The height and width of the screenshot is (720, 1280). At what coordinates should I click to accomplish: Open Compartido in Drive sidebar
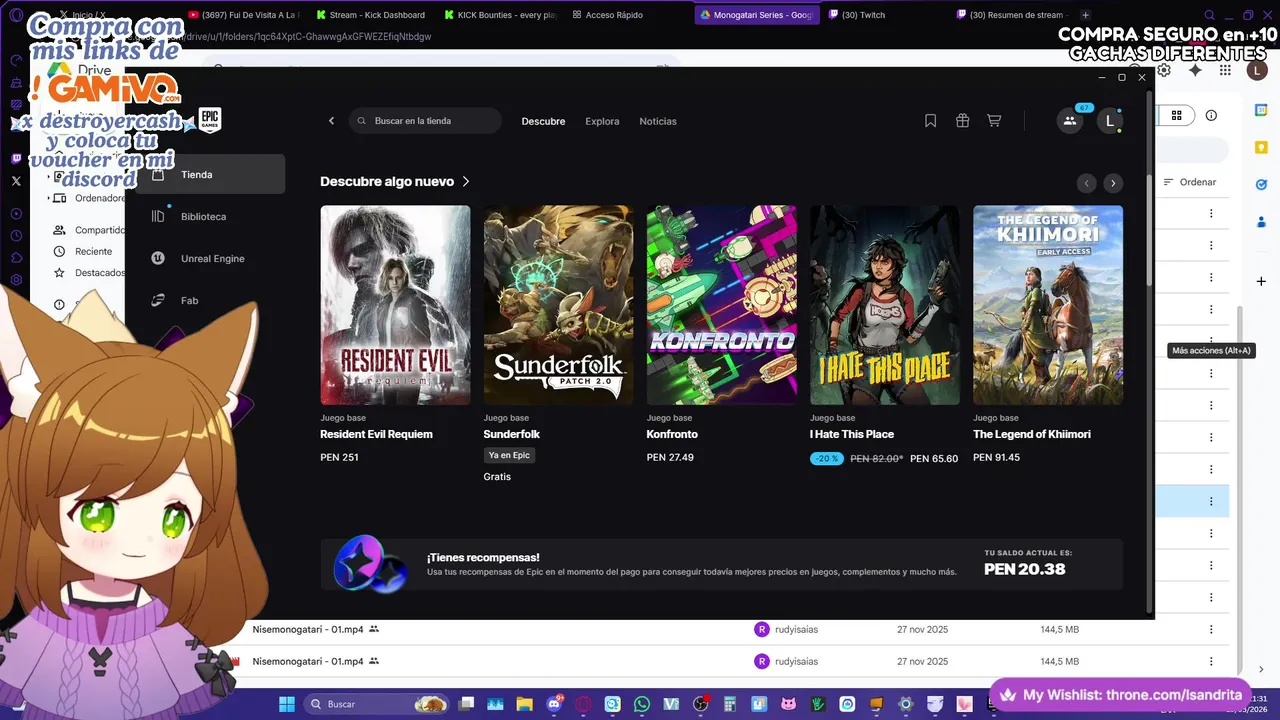[91, 230]
